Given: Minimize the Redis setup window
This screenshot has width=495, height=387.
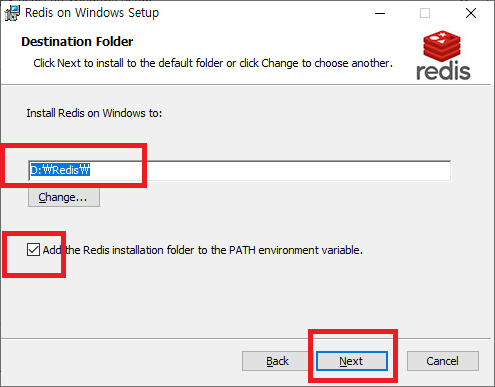Looking at the screenshot, I should coord(380,13).
